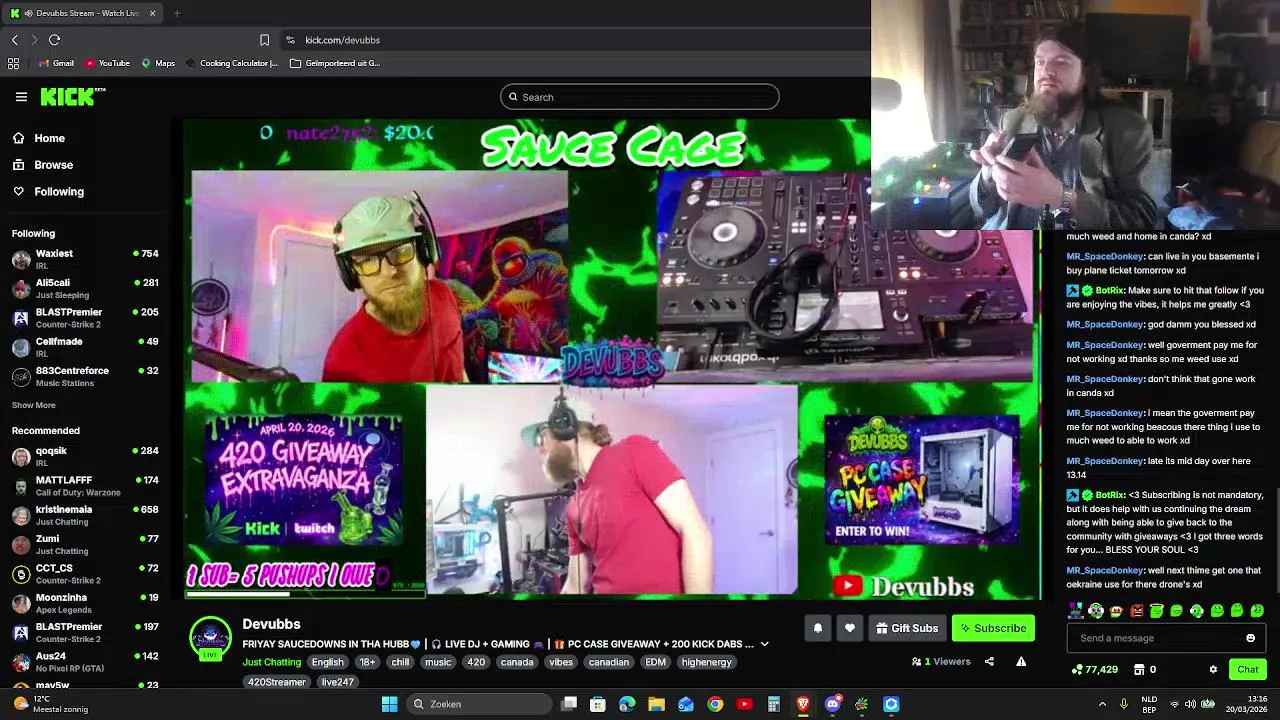1280x720 pixels.
Task: Open the browser apps grid icon
Action: (x=13, y=63)
